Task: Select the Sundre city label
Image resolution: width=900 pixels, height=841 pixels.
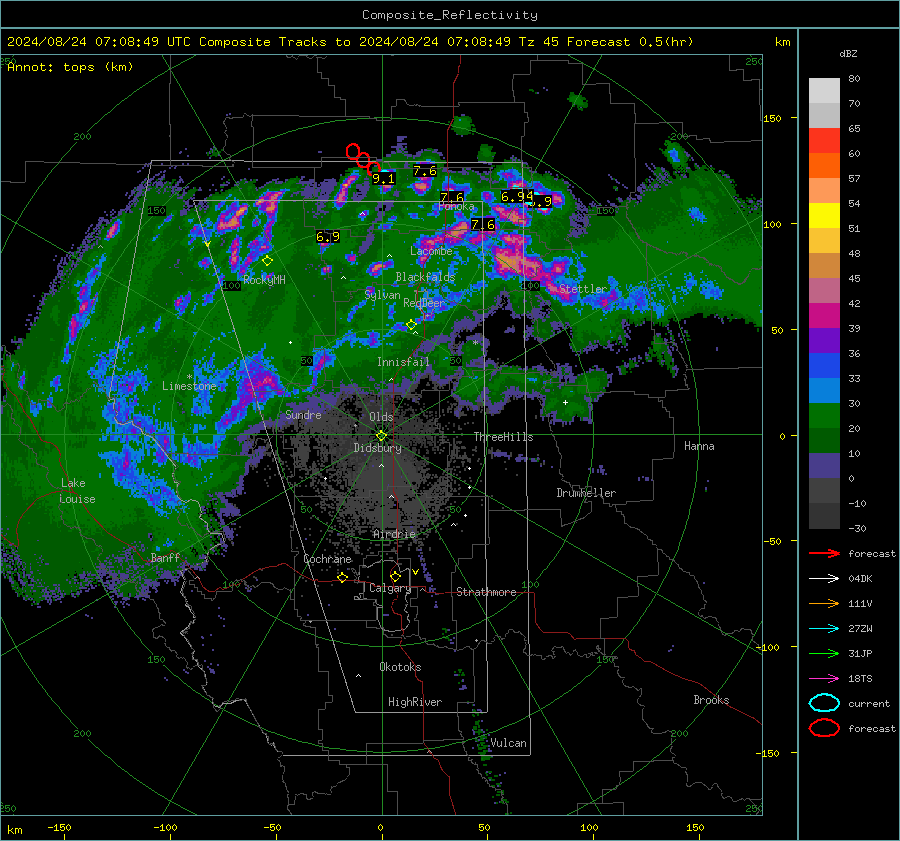Action: [x=303, y=414]
